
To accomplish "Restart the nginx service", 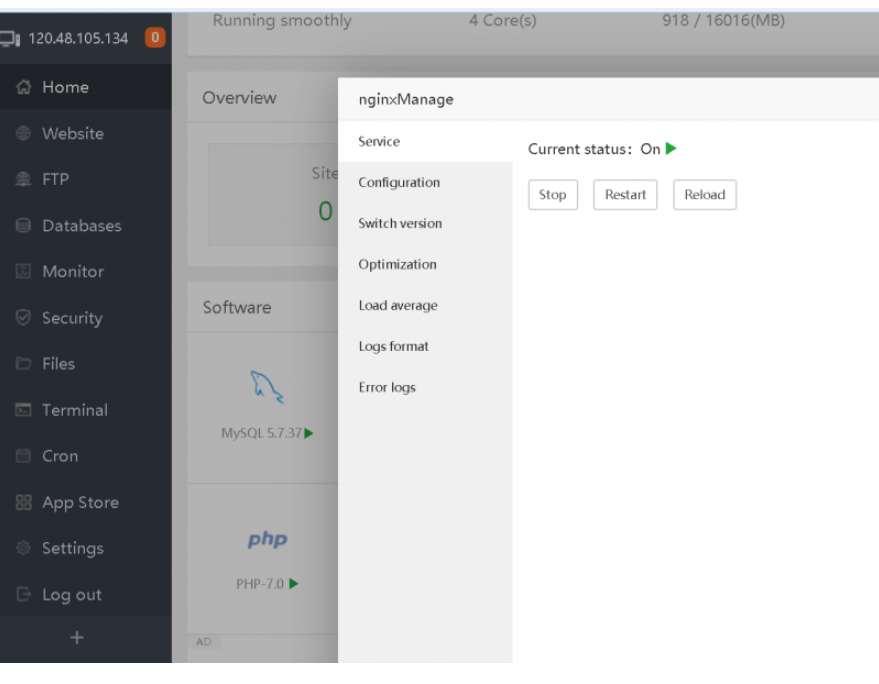I will pos(625,195).
